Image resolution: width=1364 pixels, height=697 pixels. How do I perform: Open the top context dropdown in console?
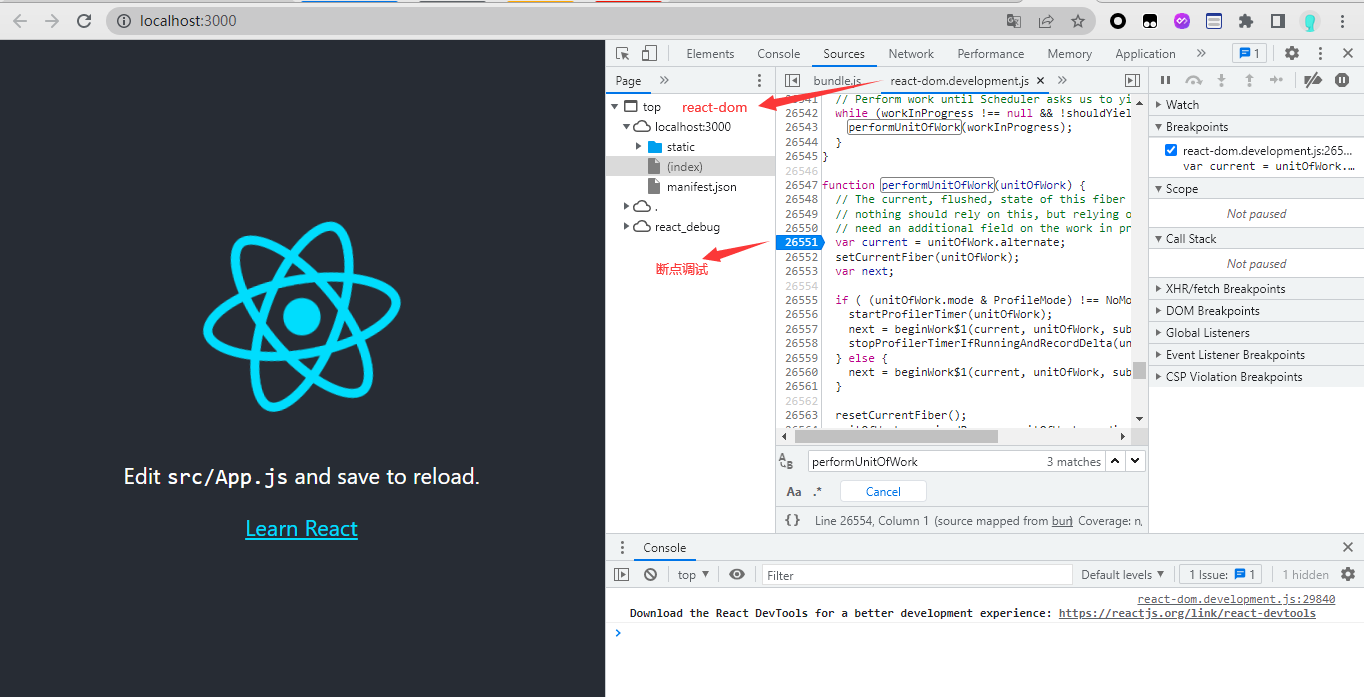[x=693, y=575]
